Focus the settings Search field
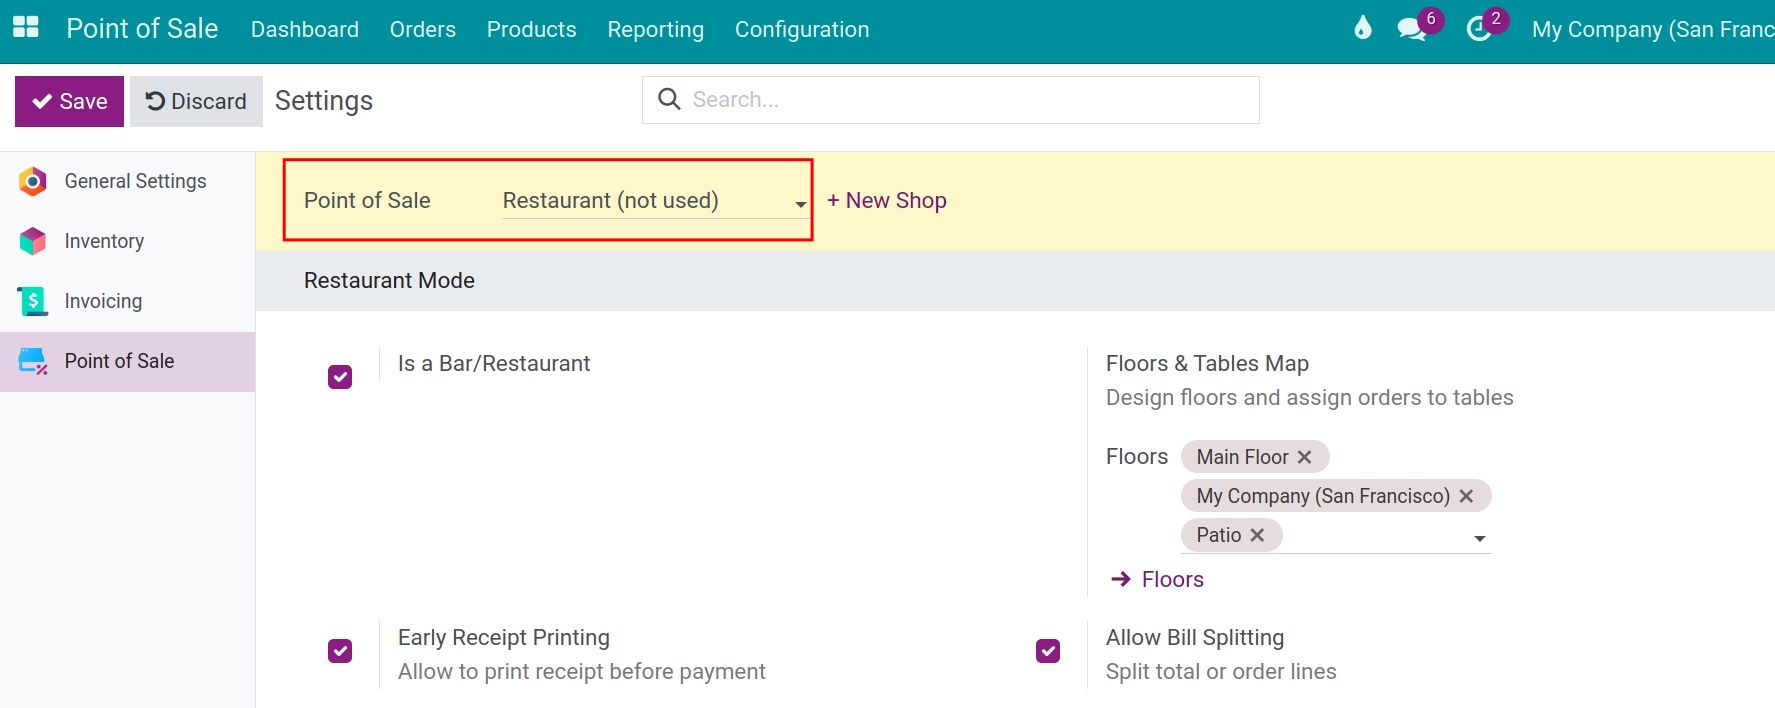Viewport: 1775px width, 708px height. (x=951, y=100)
